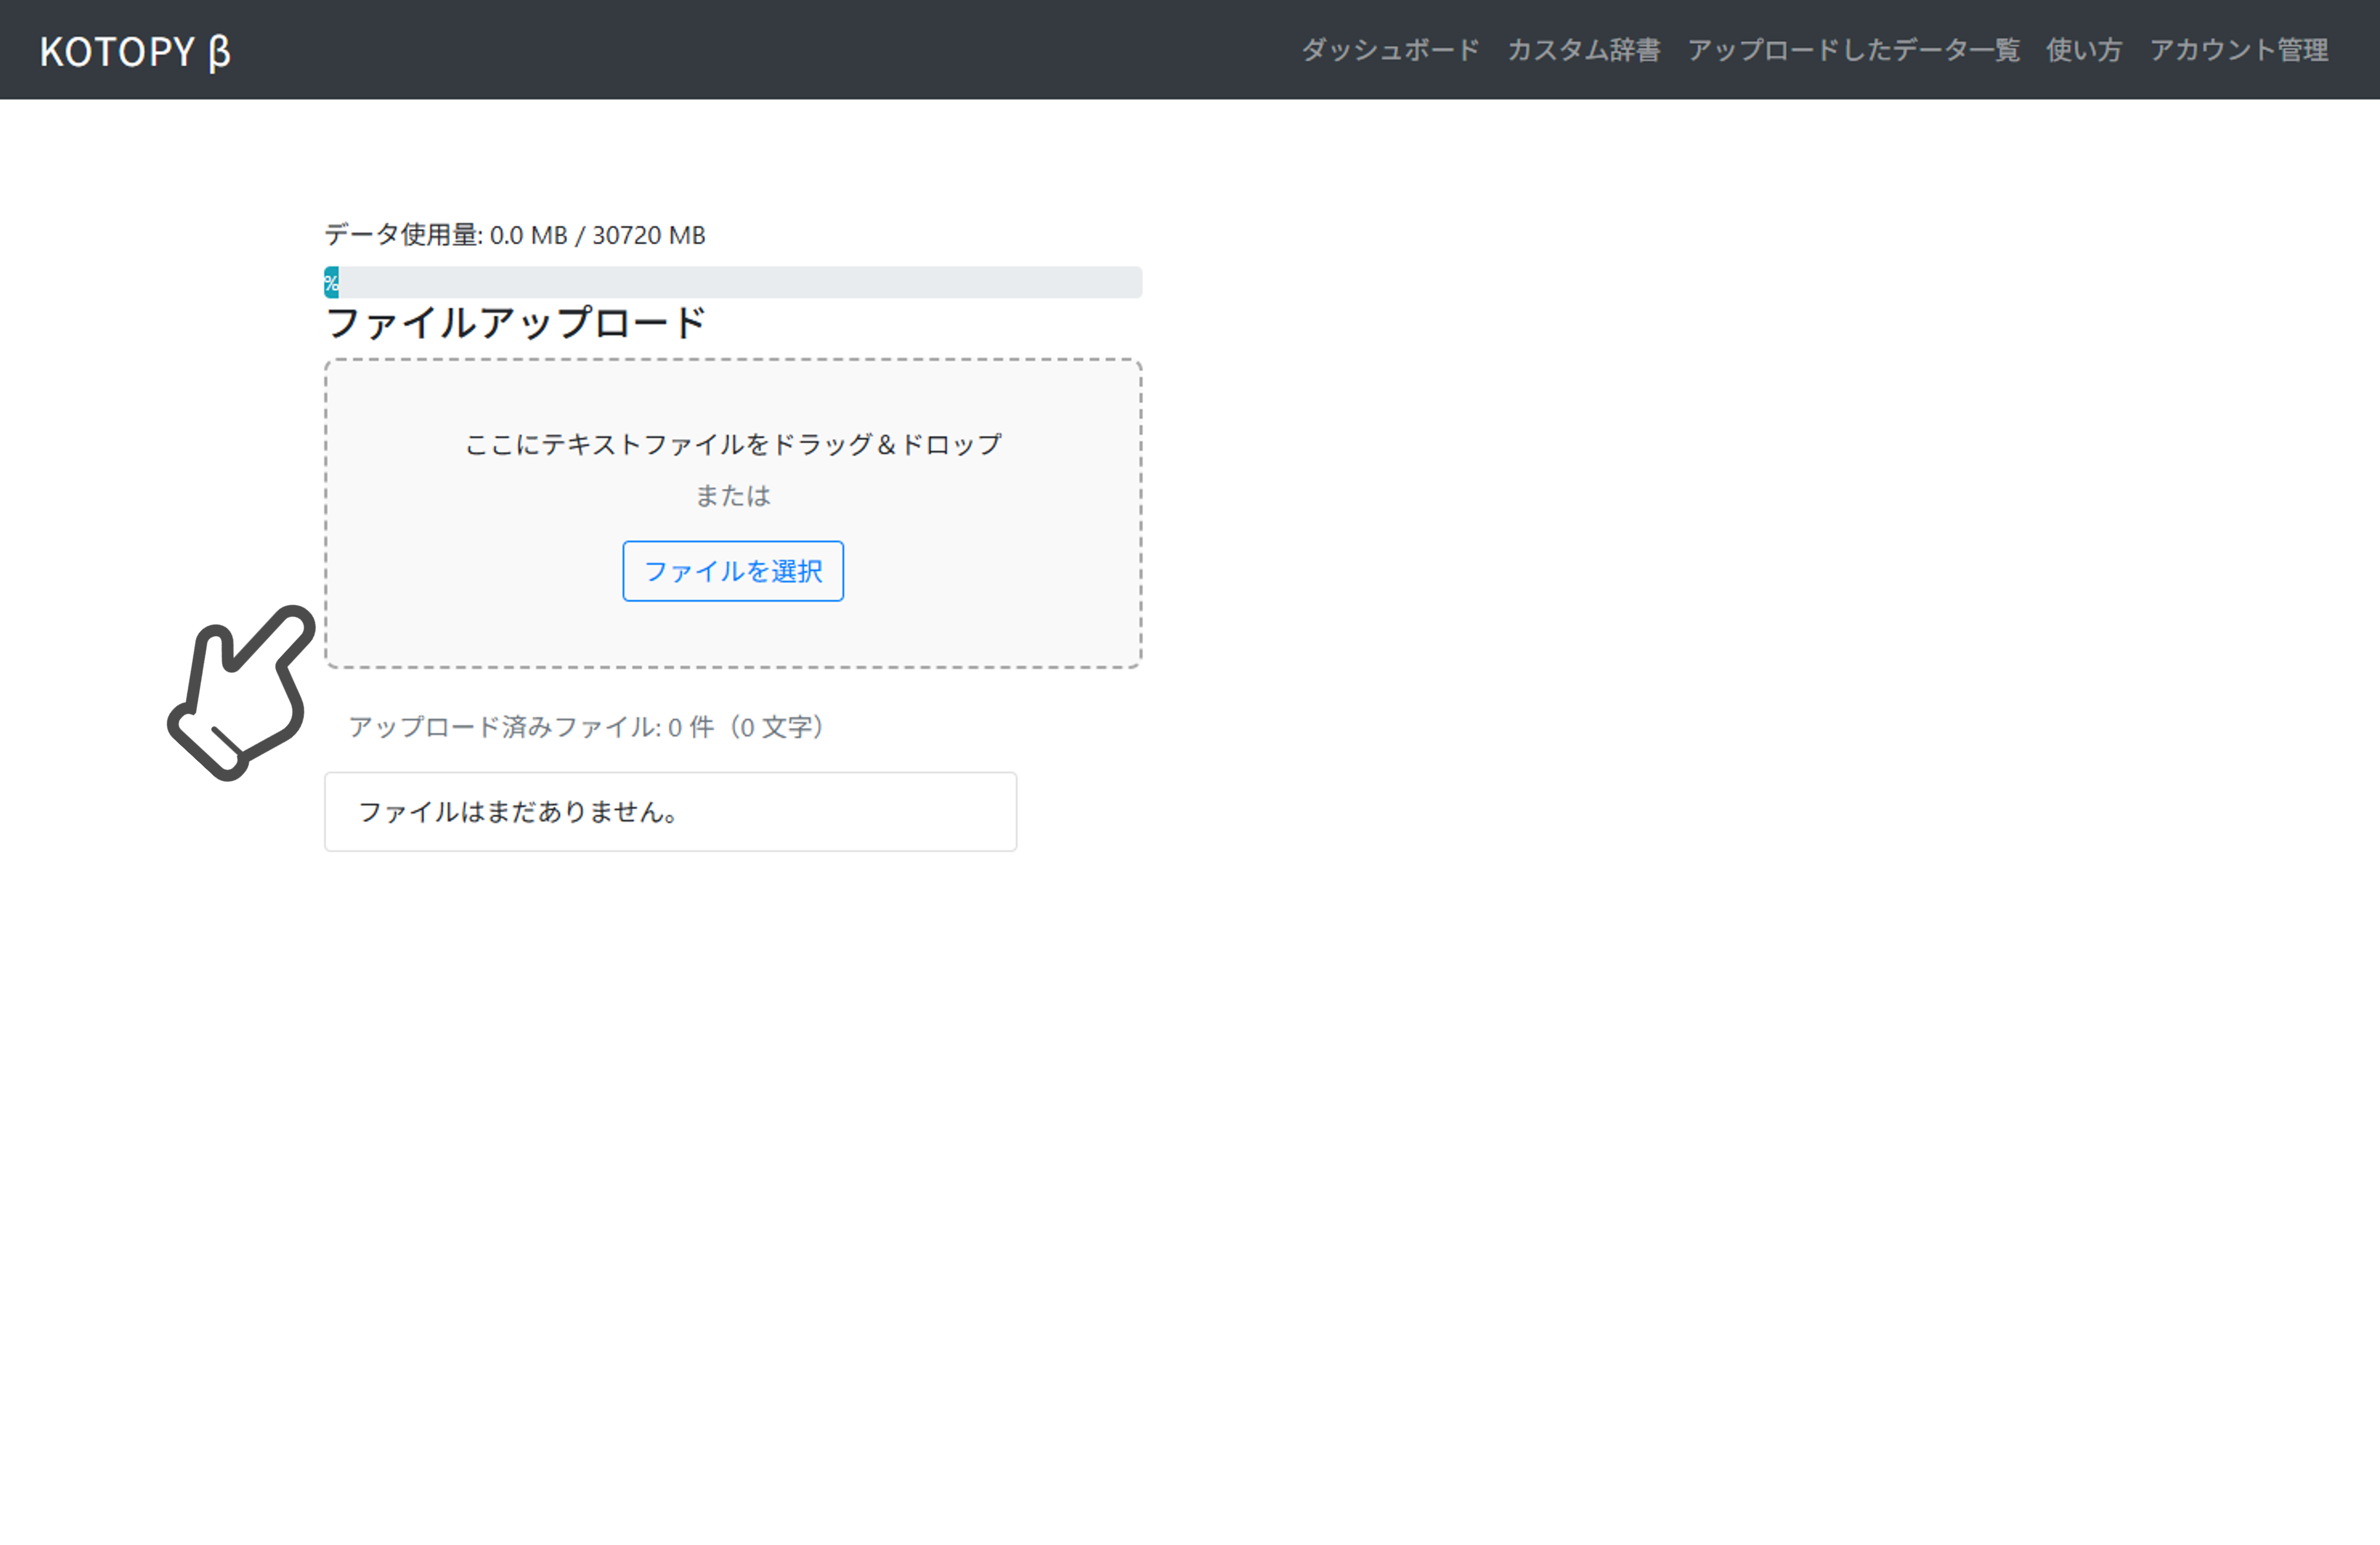Image resolution: width=2380 pixels, height=1545 pixels.
Task: Click the 0.0 MB / 30720 MB value
Action: (x=598, y=234)
